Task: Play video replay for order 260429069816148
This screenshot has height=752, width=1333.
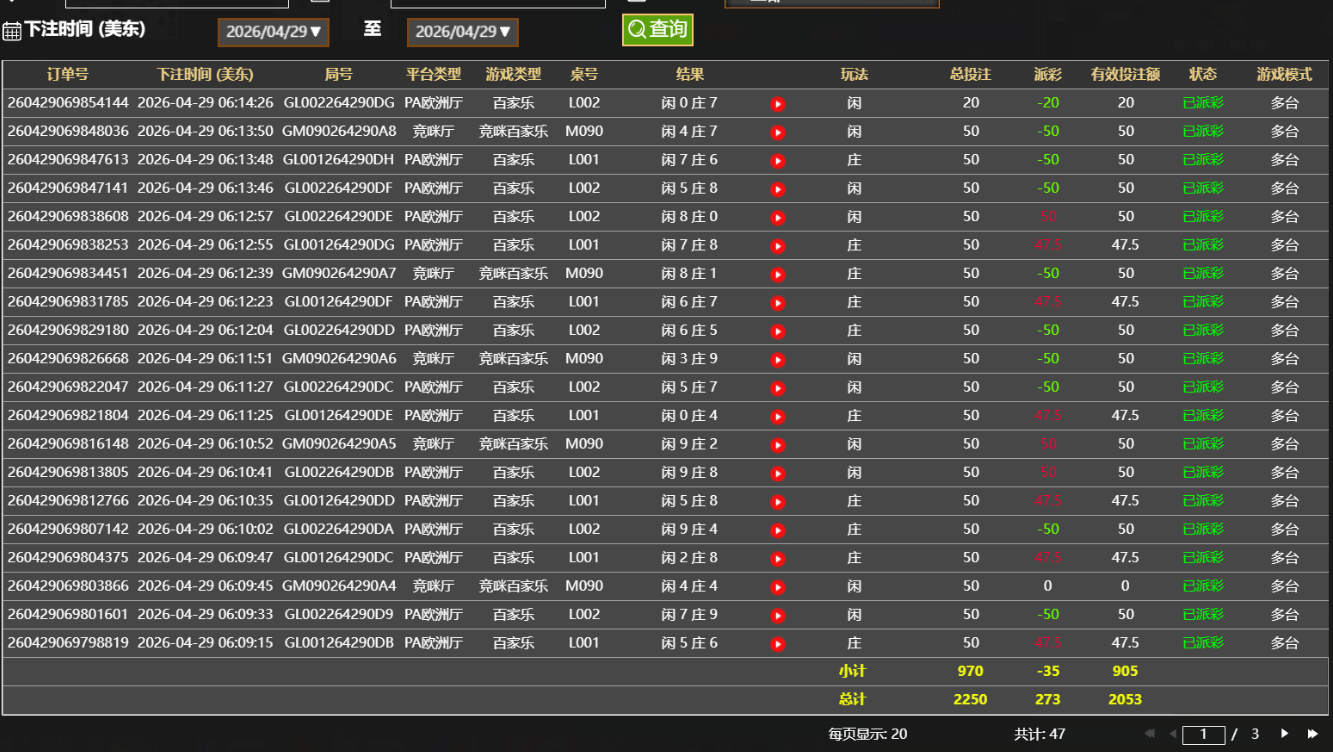Action: pos(778,445)
